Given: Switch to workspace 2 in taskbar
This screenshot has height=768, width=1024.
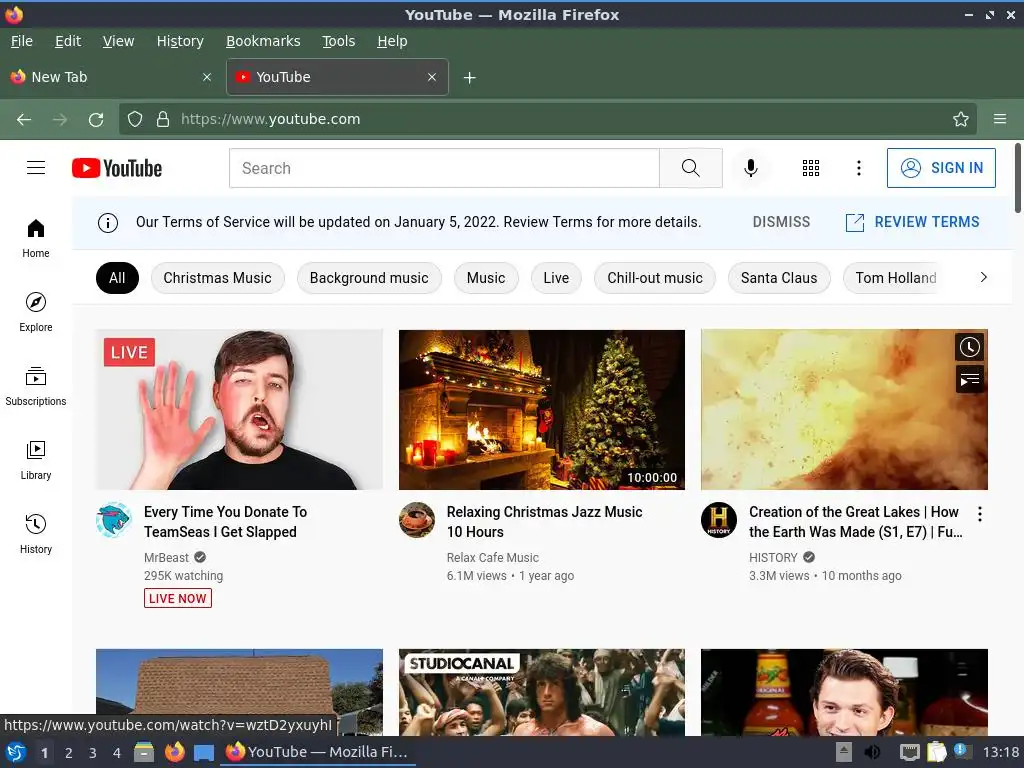Looking at the screenshot, I should coord(69,752).
